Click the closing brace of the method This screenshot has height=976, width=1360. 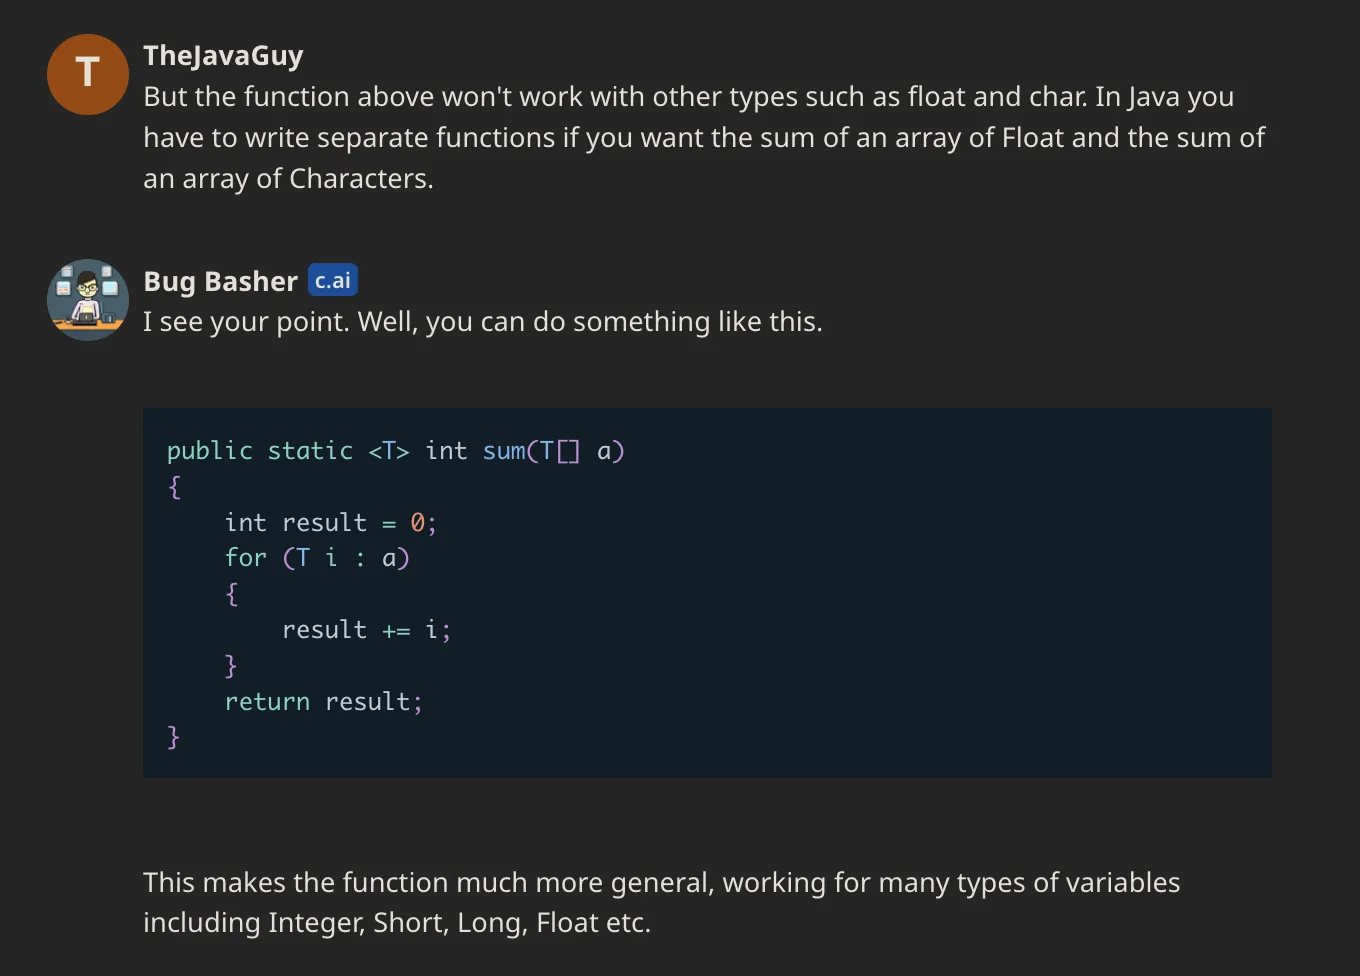[x=174, y=737]
